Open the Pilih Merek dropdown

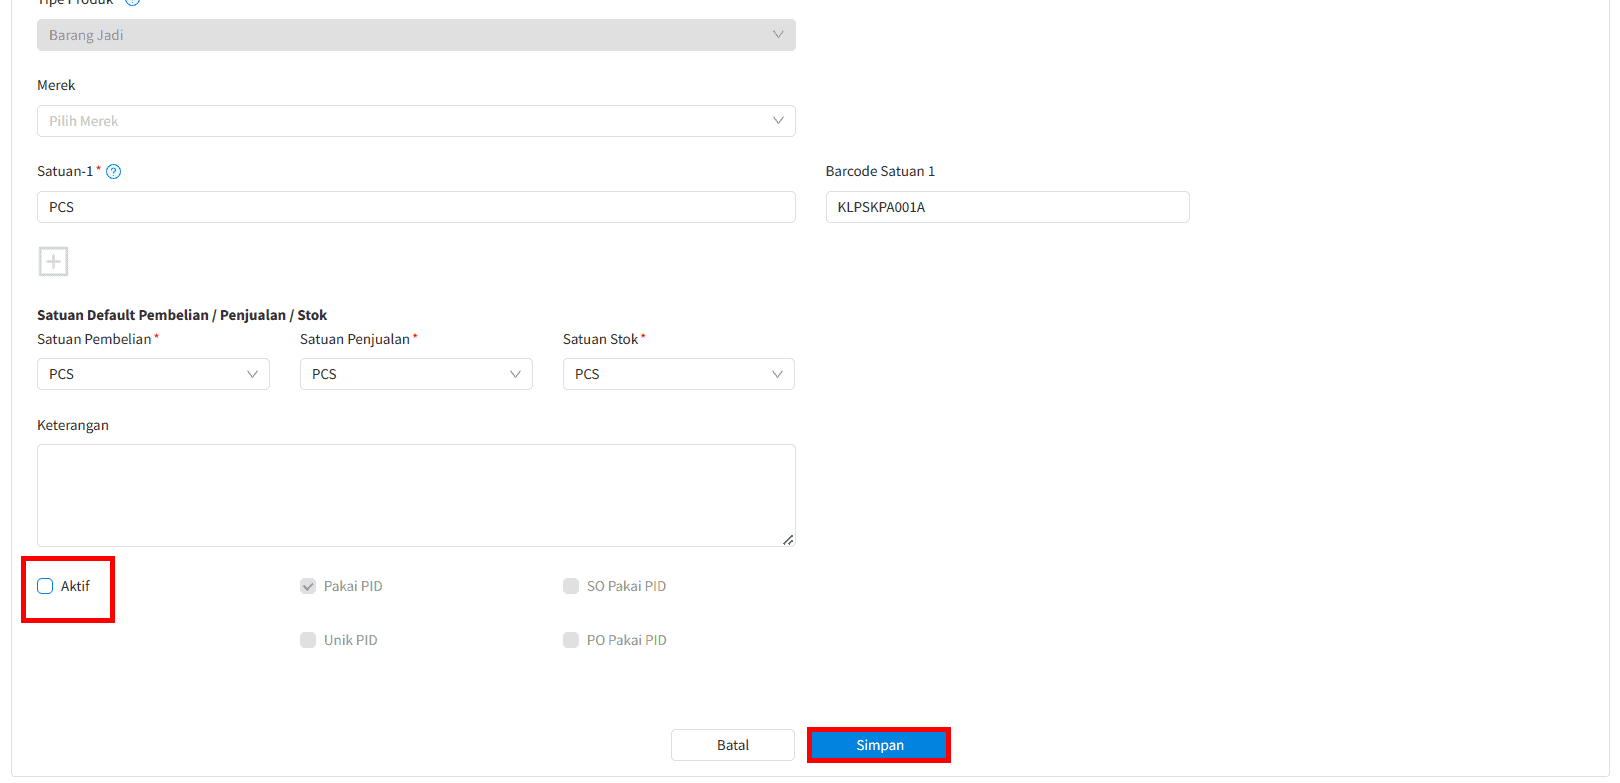(416, 121)
